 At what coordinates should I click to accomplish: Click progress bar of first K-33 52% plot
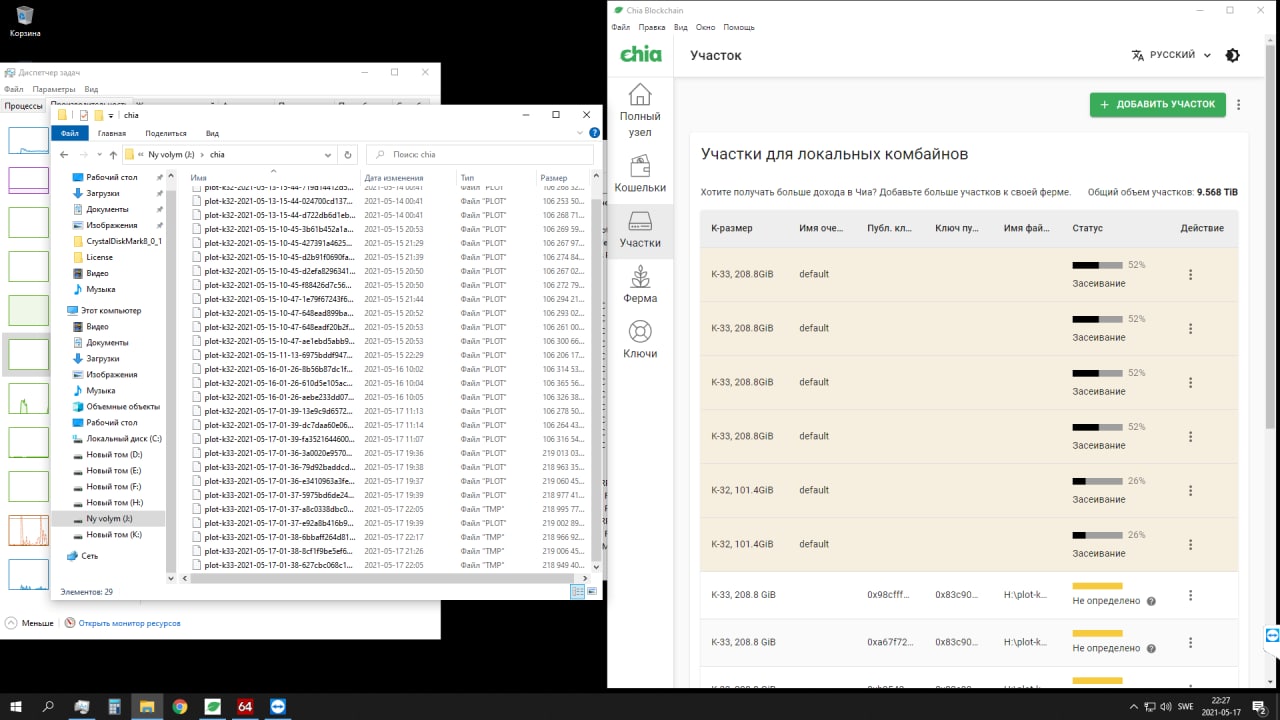tap(1097, 265)
